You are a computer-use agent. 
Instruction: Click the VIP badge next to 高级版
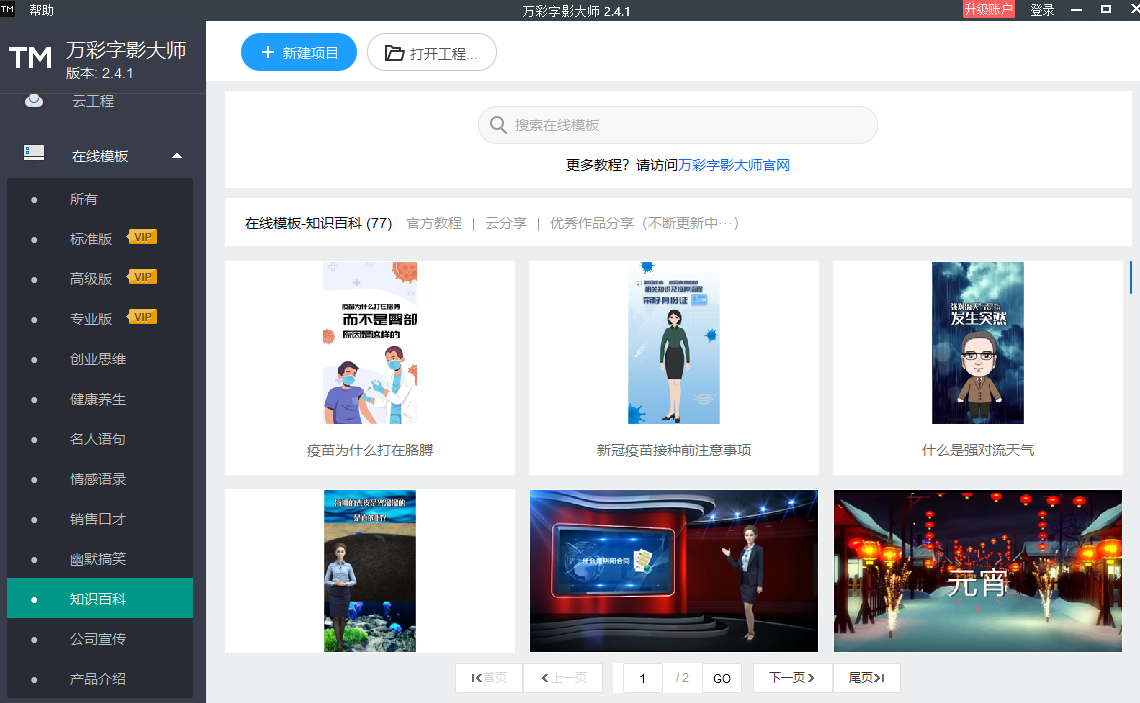point(142,277)
